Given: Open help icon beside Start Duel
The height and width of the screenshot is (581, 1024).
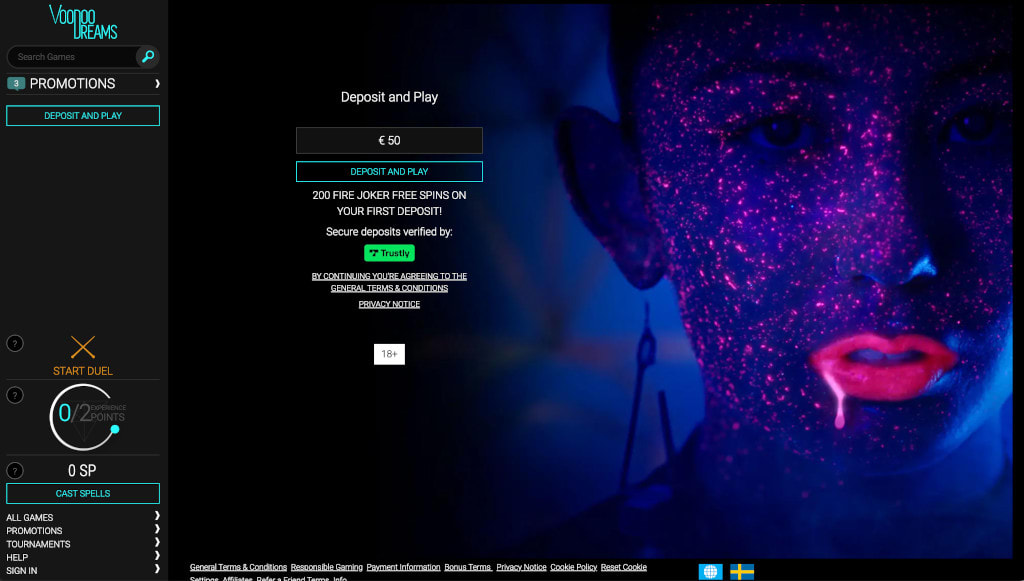Looking at the screenshot, I should tap(15, 343).
